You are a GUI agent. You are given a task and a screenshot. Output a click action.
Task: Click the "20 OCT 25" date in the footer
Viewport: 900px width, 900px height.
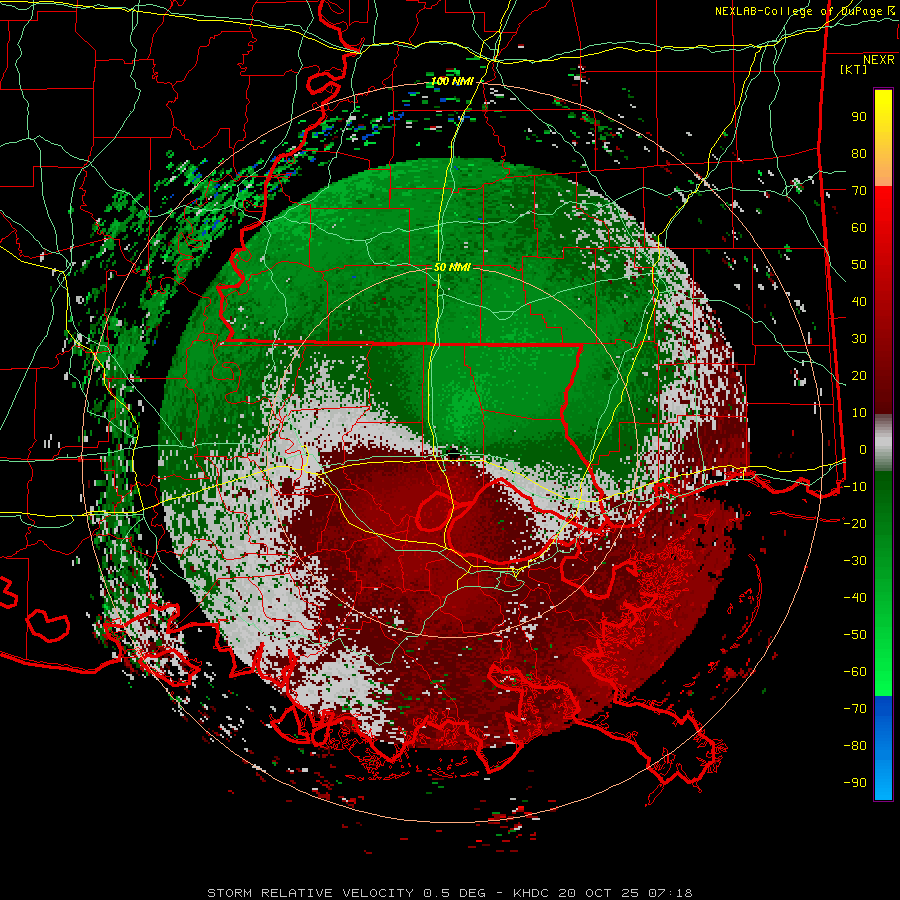point(599,893)
